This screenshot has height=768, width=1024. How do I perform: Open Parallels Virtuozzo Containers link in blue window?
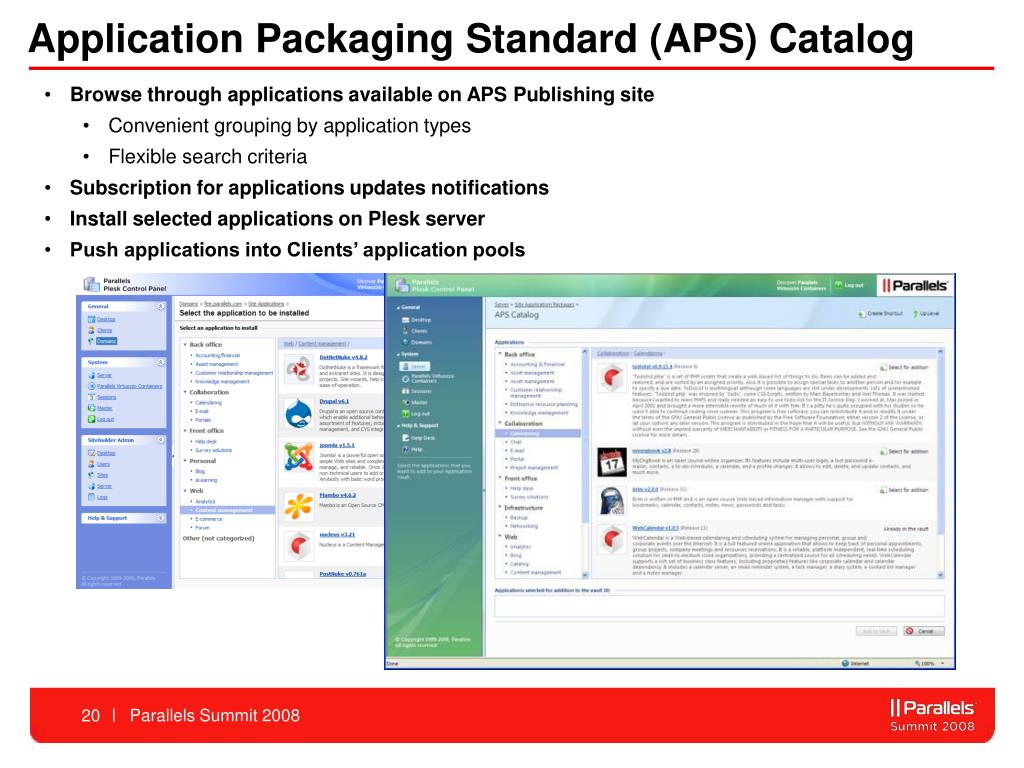pos(130,386)
